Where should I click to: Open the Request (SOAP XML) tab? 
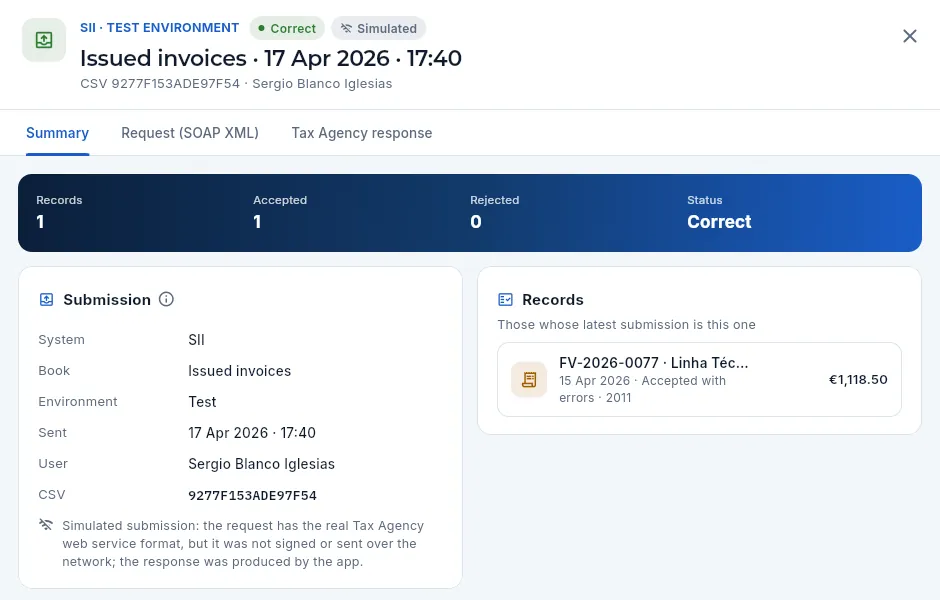(190, 133)
